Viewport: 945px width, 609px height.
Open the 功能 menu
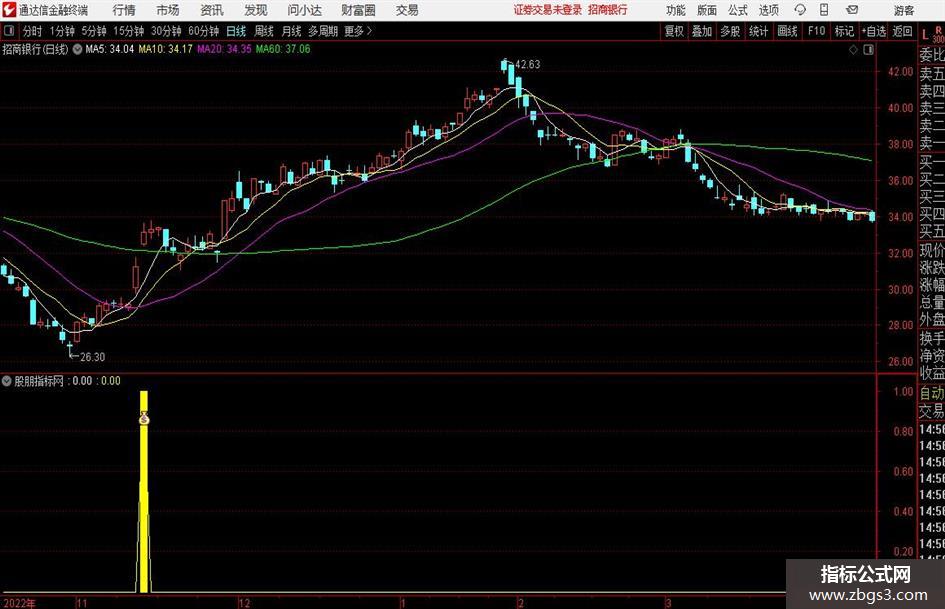click(676, 10)
